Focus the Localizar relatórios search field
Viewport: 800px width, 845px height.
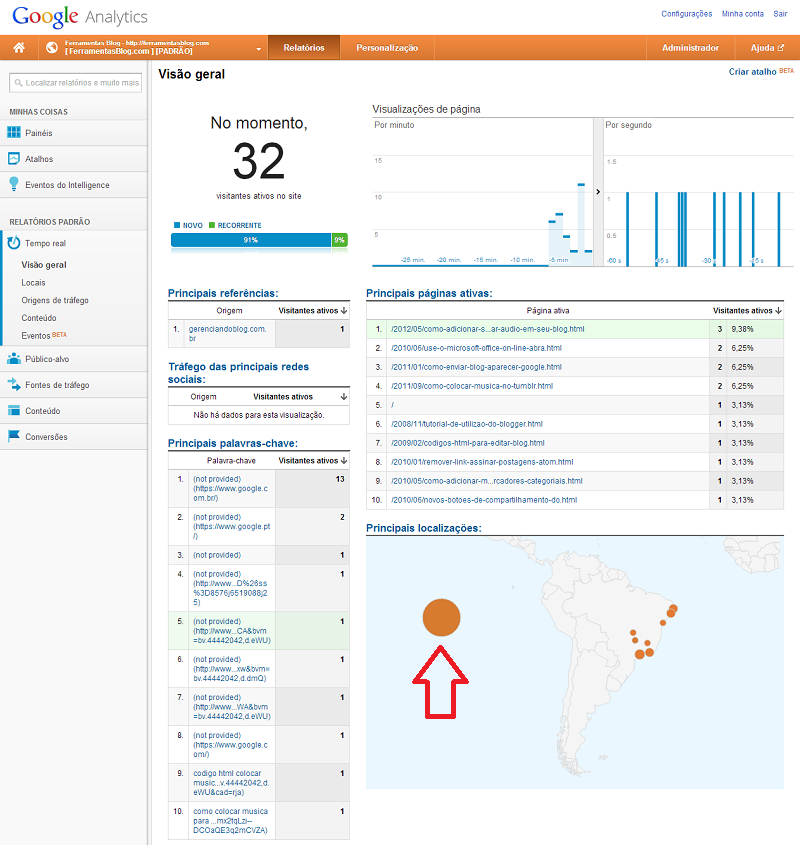(75, 82)
